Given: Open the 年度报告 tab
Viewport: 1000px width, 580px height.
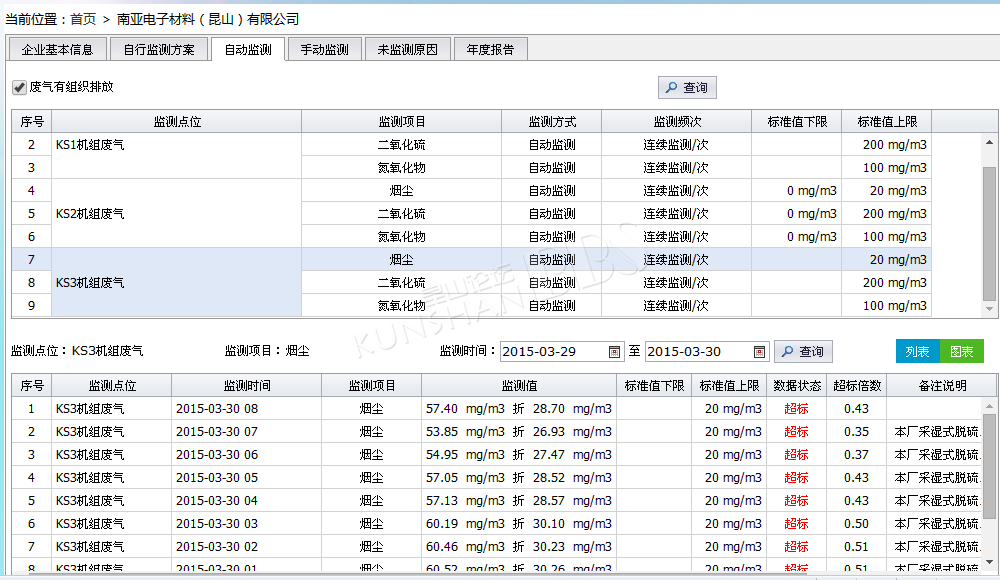Looking at the screenshot, I should tap(490, 49).
